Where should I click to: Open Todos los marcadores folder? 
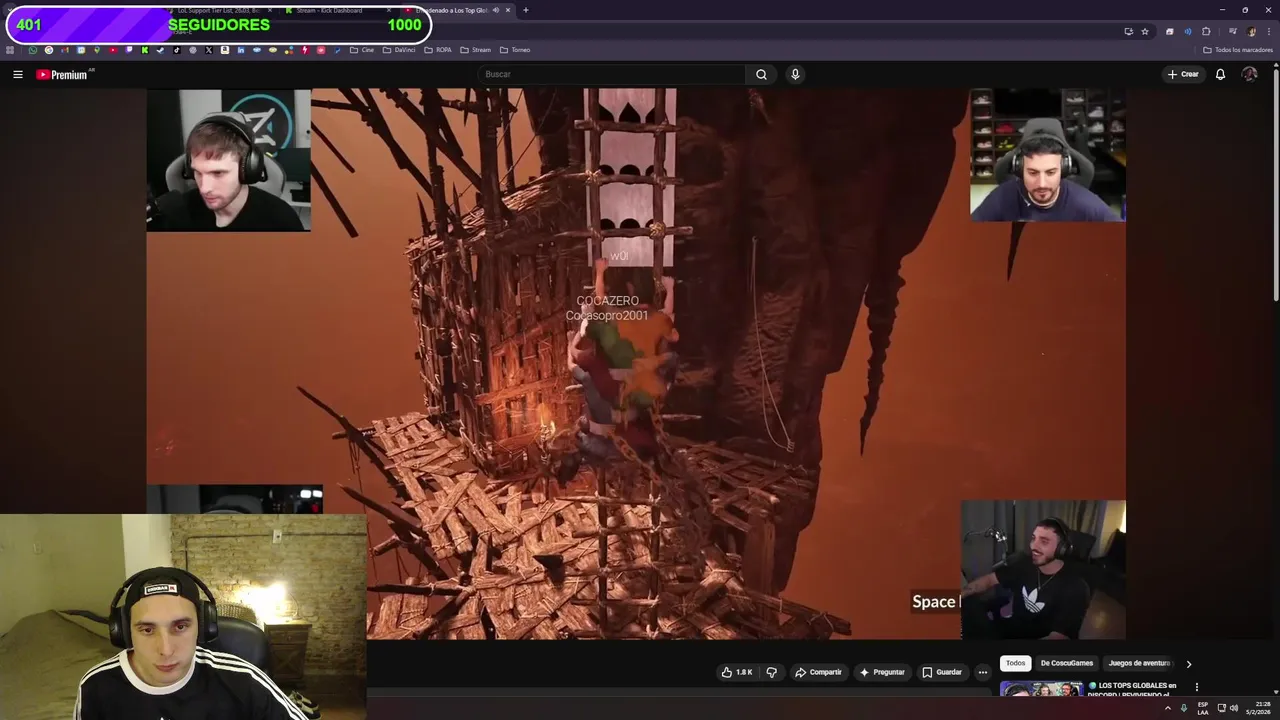(x=1238, y=50)
